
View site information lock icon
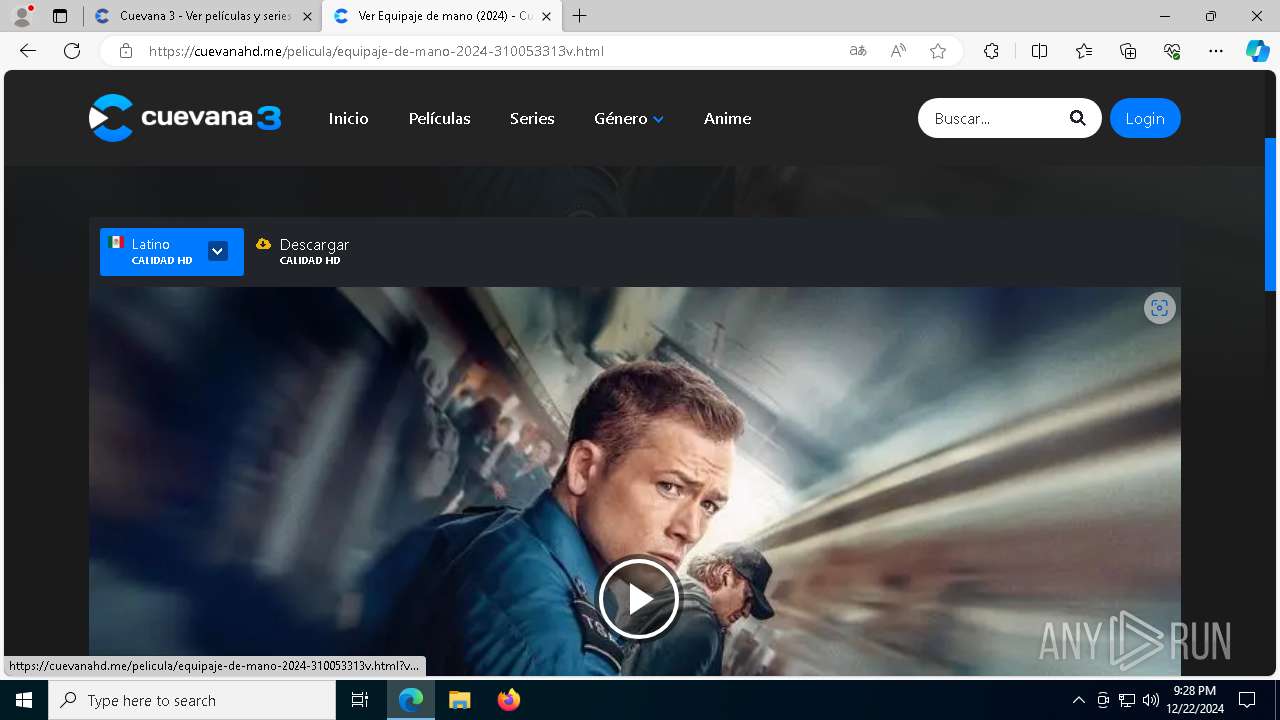click(x=125, y=51)
